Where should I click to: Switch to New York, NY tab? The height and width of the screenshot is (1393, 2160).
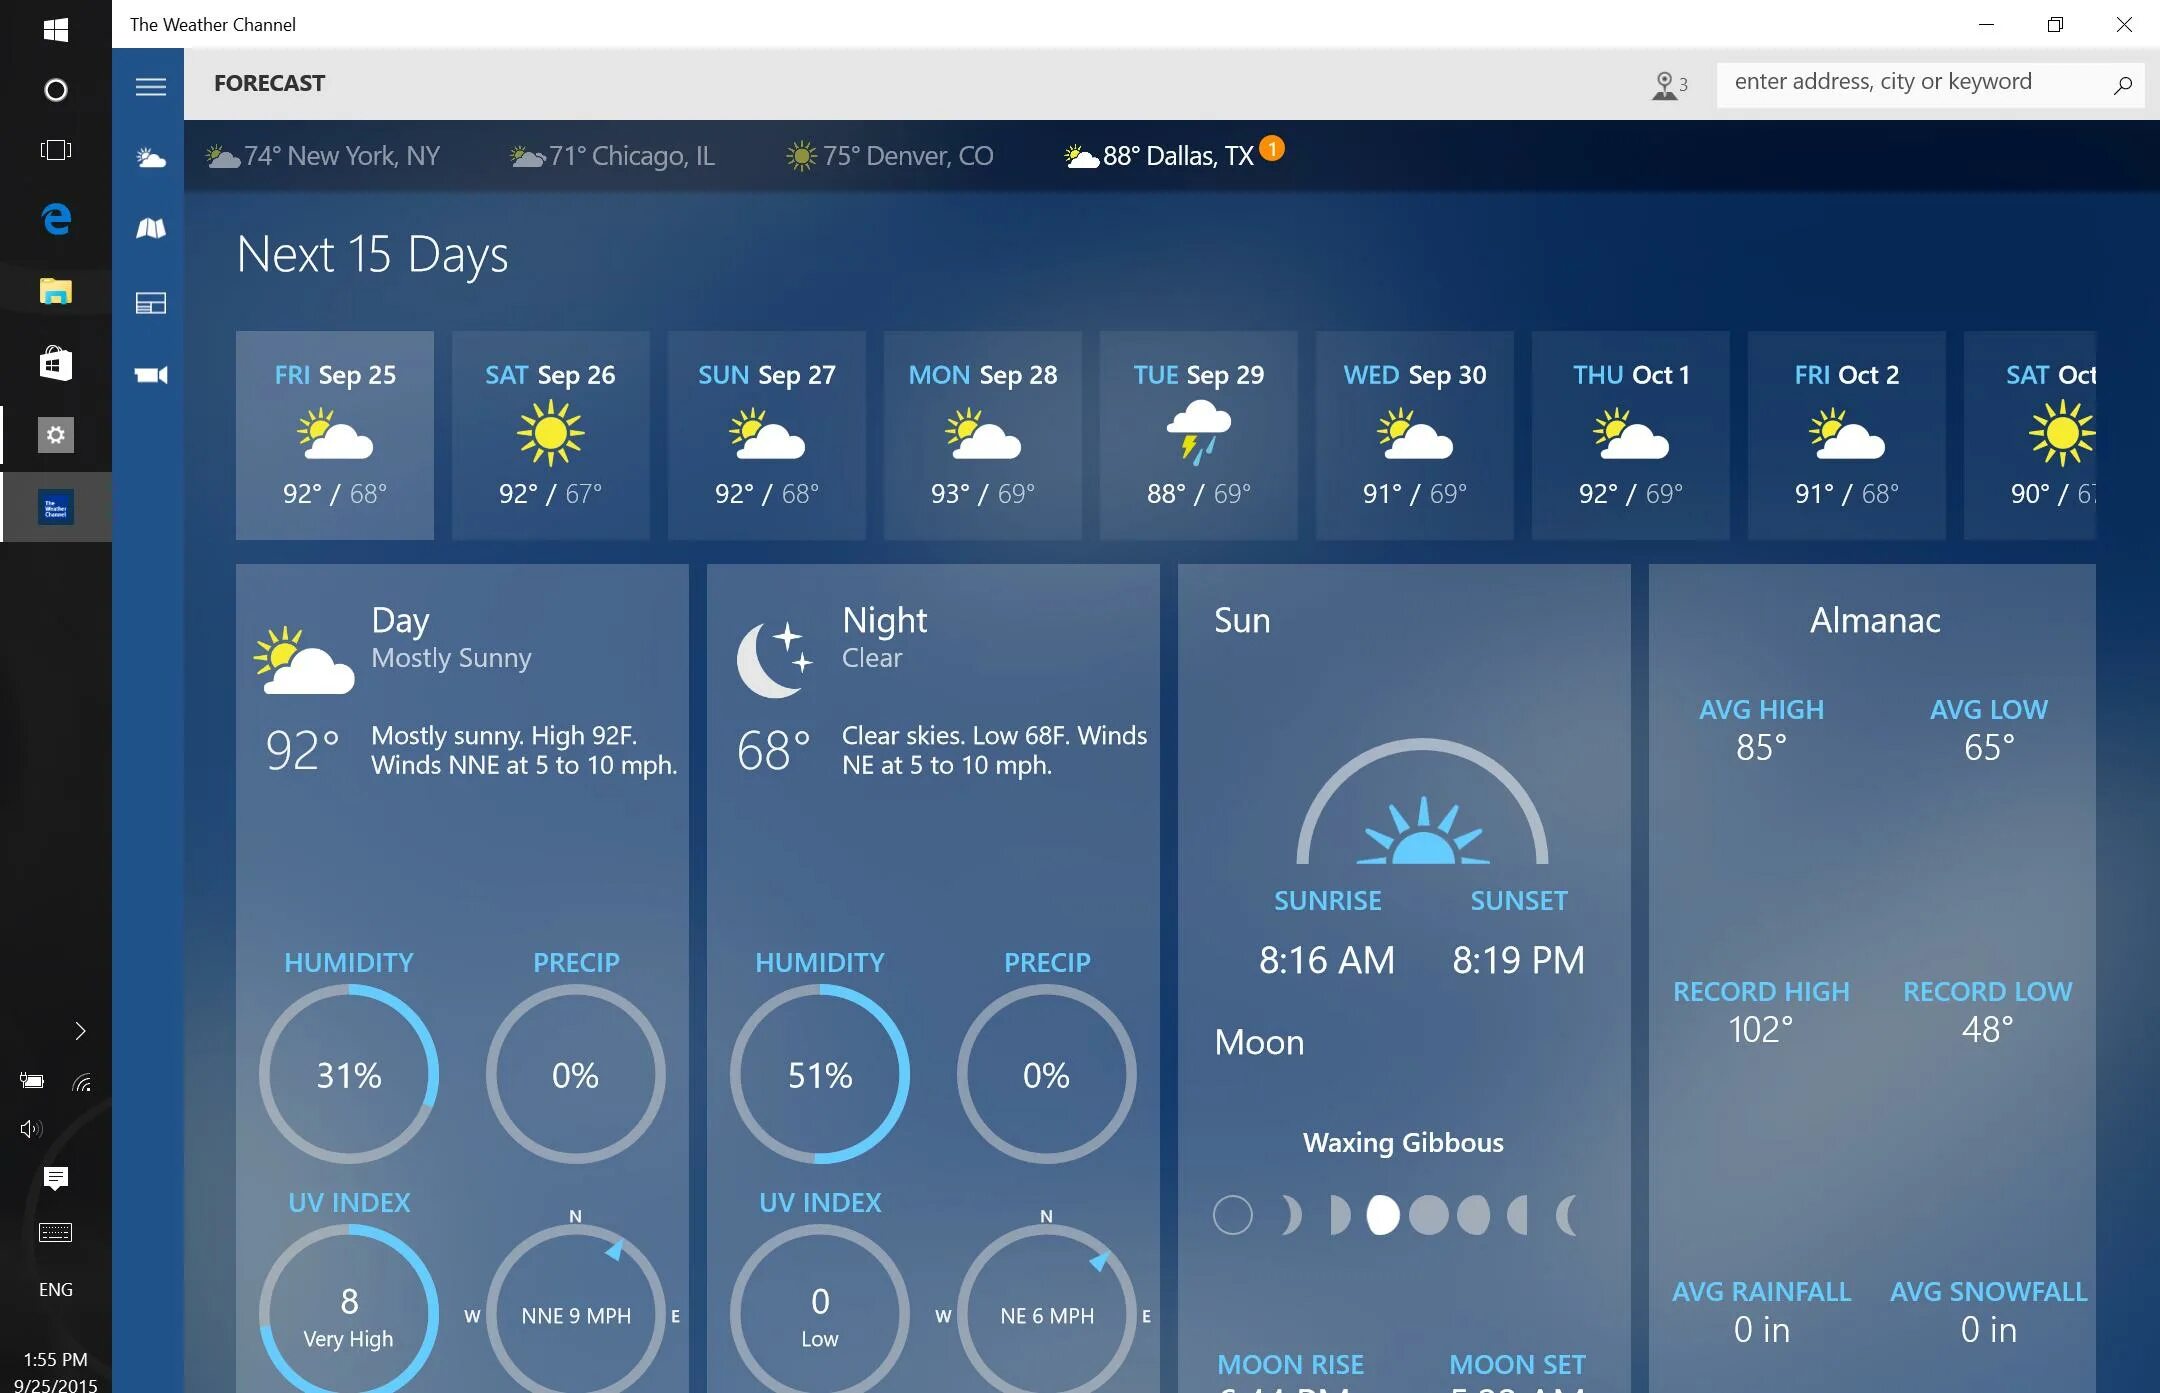[323, 156]
